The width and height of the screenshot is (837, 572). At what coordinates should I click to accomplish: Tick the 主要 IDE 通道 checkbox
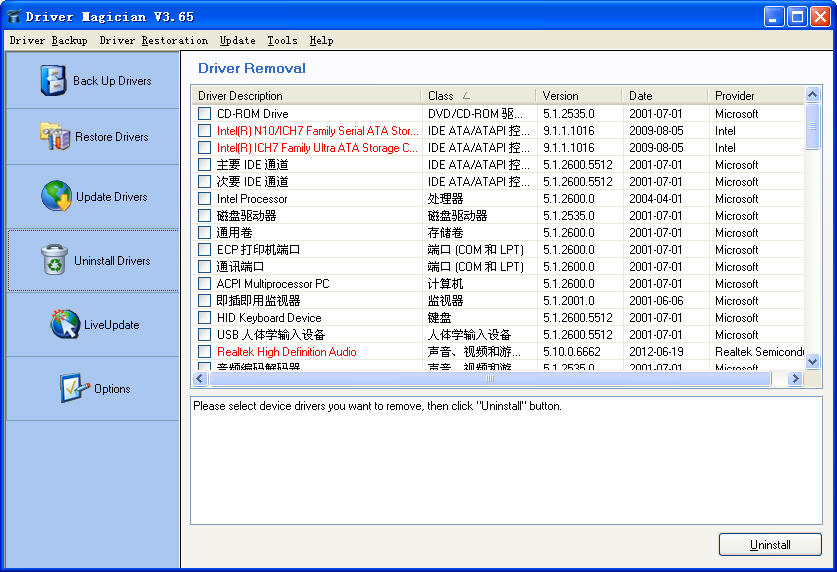click(x=204, y=164)
